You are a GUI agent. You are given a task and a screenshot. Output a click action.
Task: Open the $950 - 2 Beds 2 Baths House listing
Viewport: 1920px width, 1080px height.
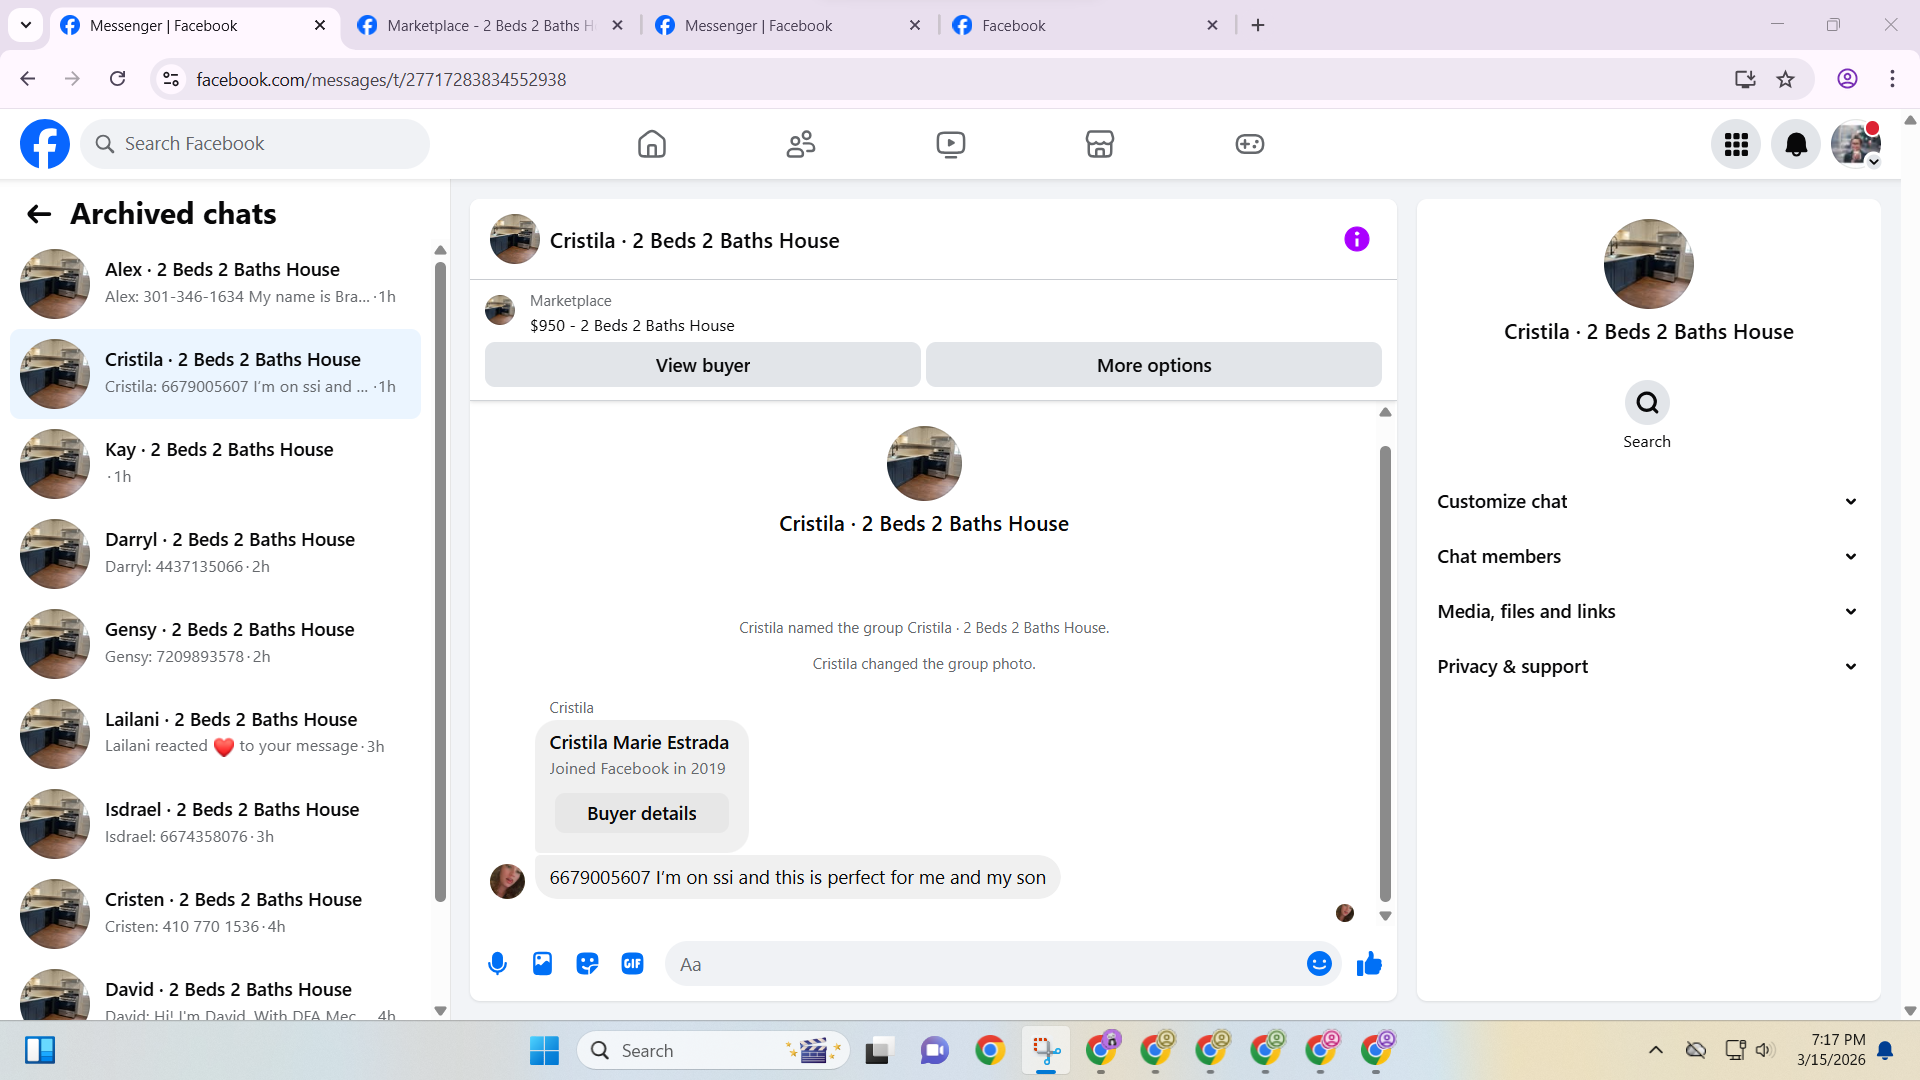click(x=632, y=326)
